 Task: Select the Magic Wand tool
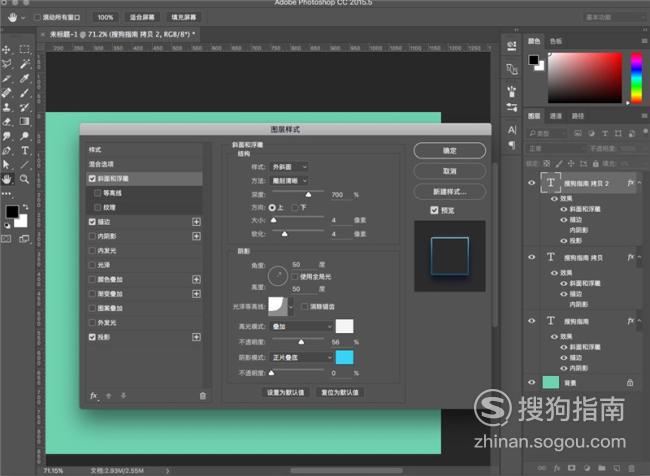24,64
